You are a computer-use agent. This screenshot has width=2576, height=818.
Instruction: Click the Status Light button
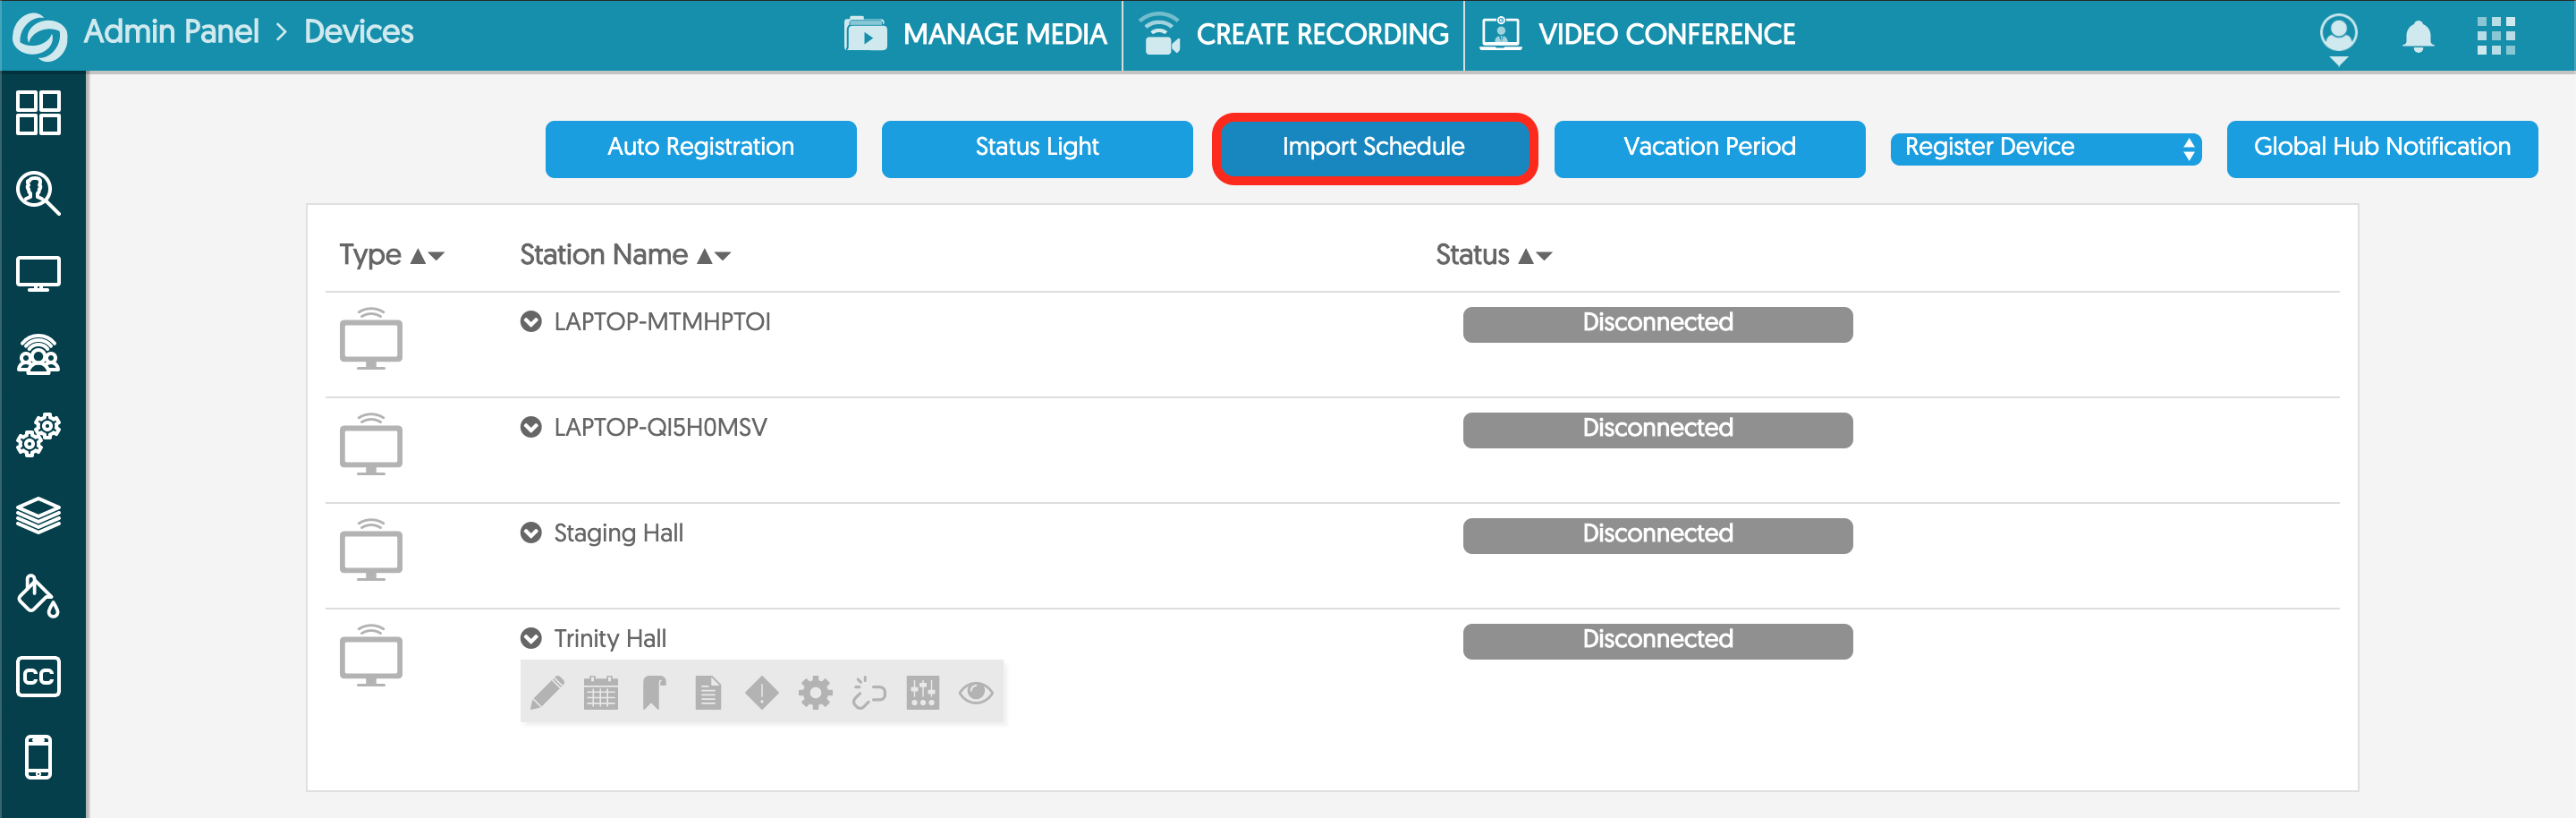1037,148
